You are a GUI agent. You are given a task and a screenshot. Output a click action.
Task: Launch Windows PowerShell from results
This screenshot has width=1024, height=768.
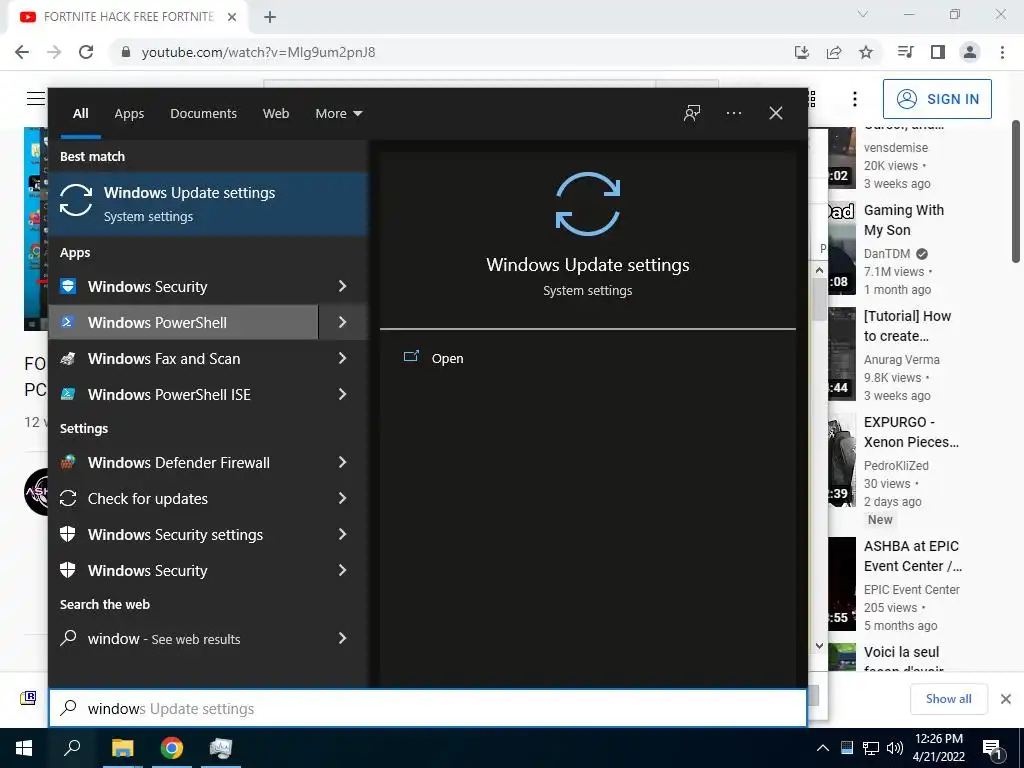[x=184, y=322]
